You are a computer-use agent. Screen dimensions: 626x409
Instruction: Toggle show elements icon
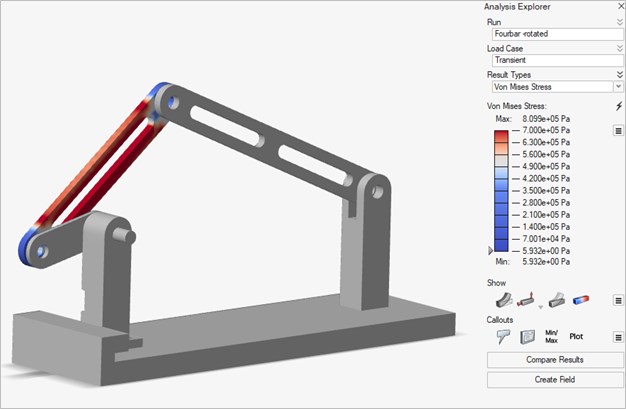pyautogui.click(x=557, y=300)
